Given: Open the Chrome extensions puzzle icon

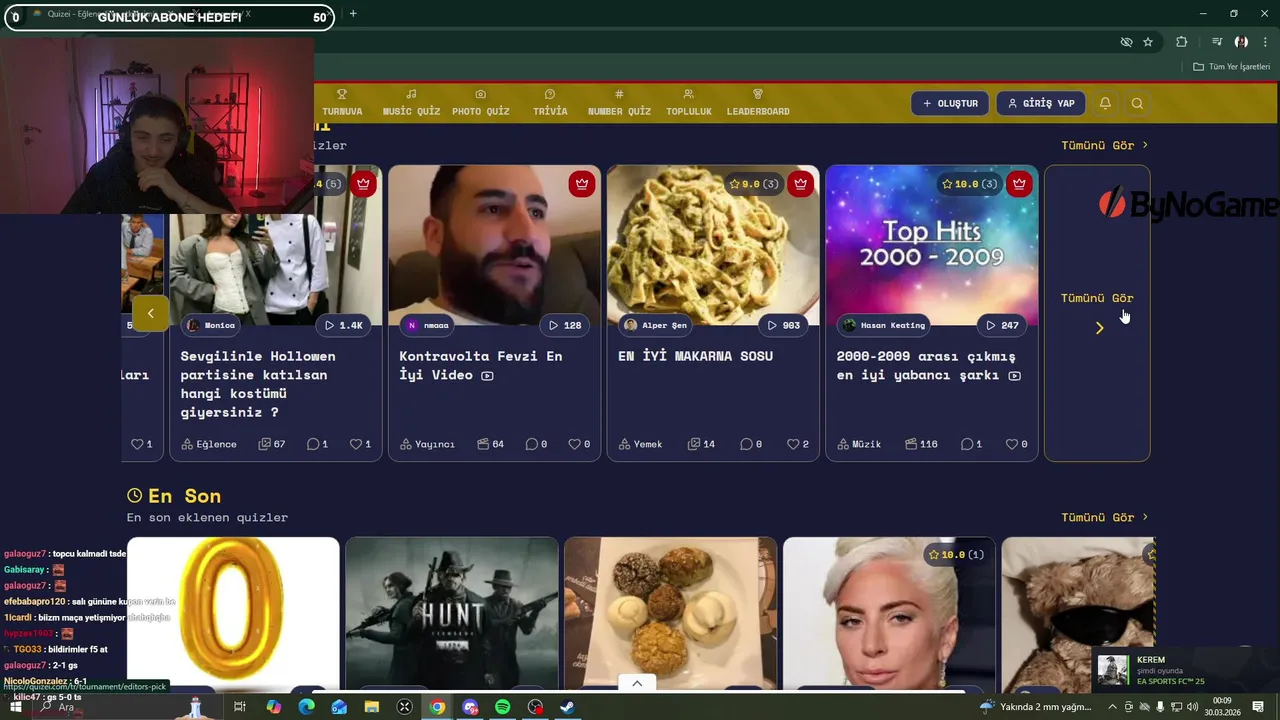Looking at the screenshot, I should coord(1182,42).
